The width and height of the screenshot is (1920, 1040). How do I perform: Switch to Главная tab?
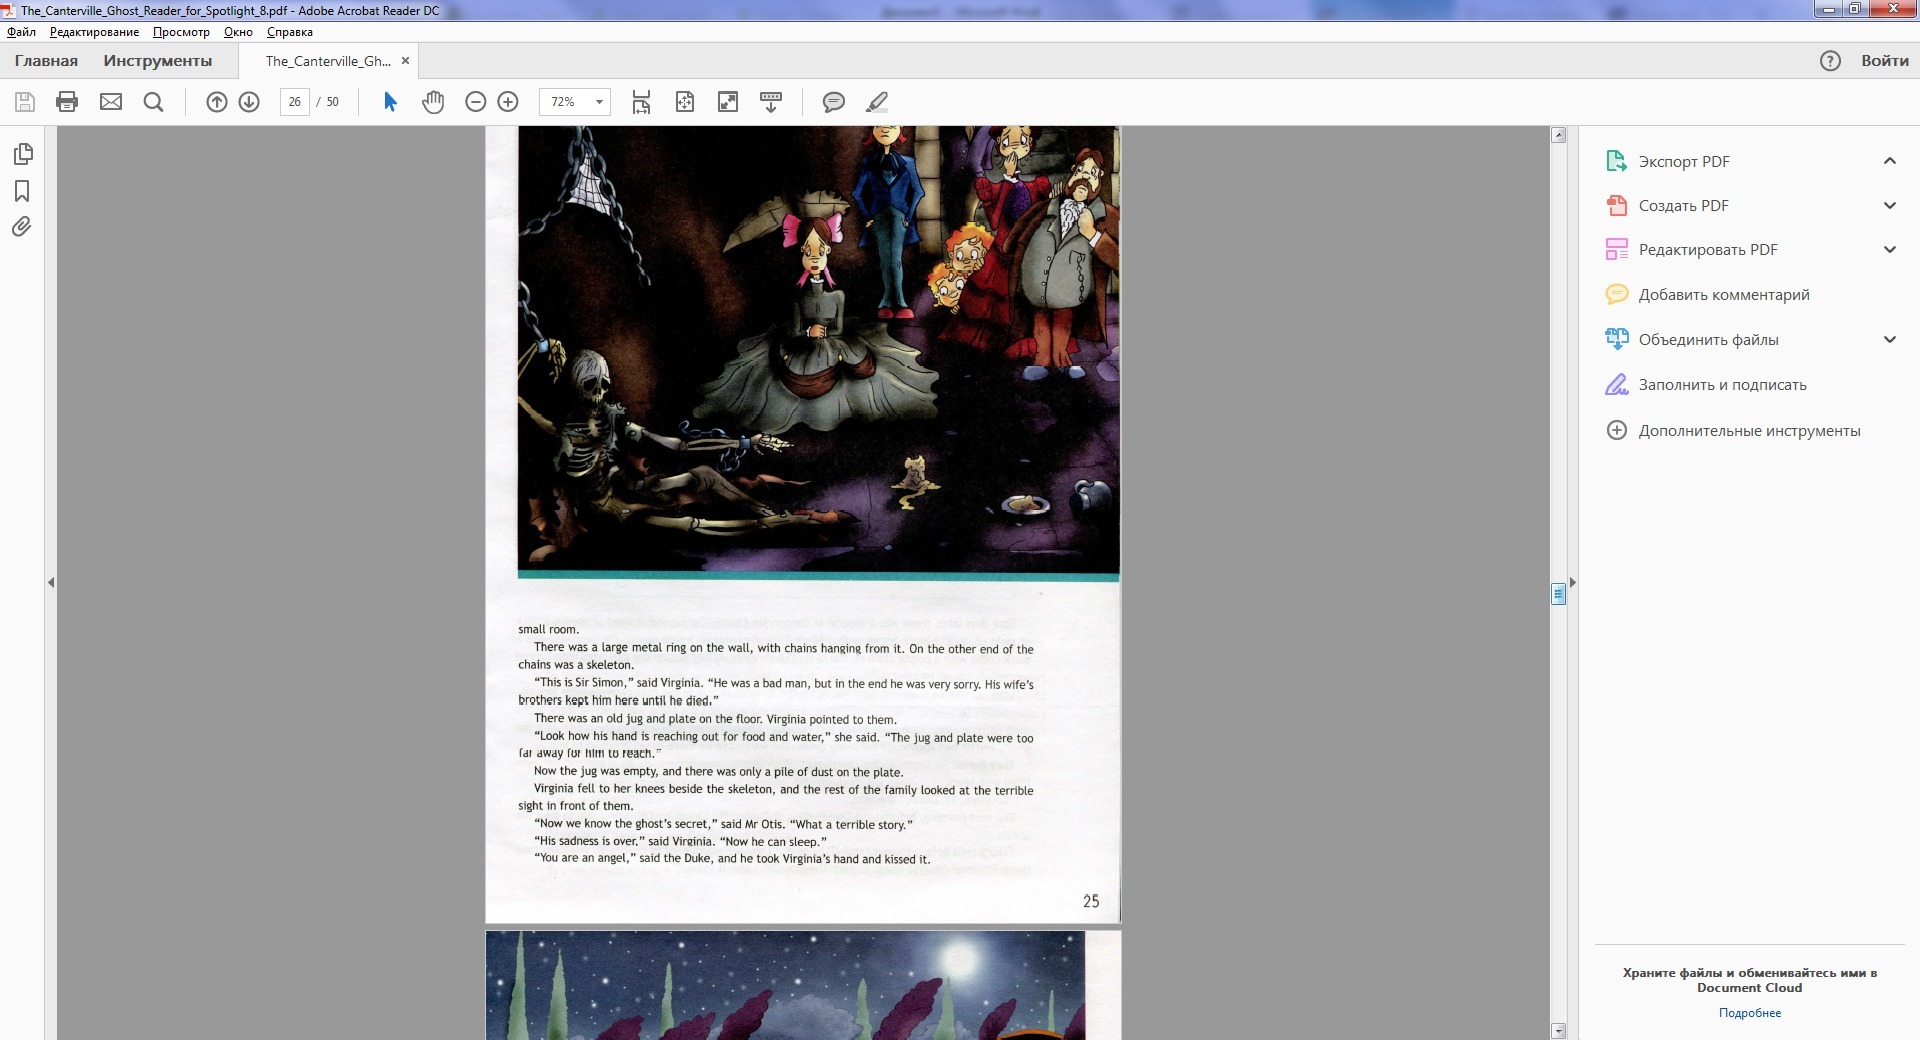pos(46,61)
